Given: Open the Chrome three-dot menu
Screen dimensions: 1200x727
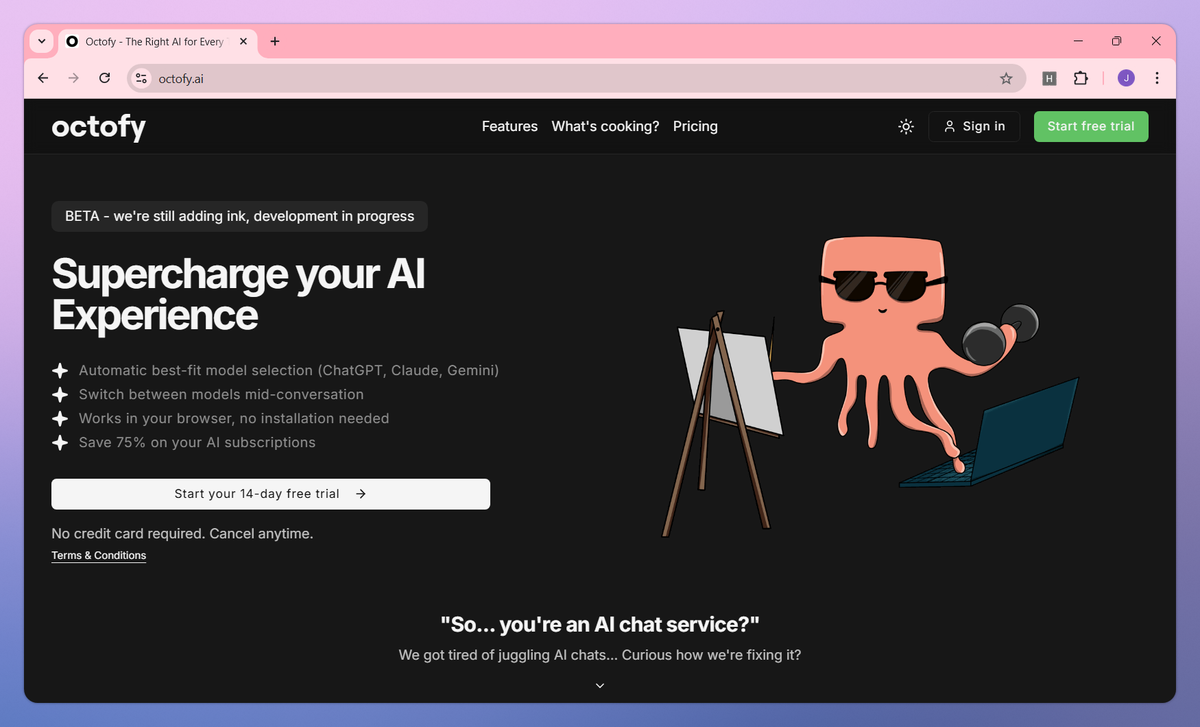Looking at the screenshot, I should [x=1157, y=78].
